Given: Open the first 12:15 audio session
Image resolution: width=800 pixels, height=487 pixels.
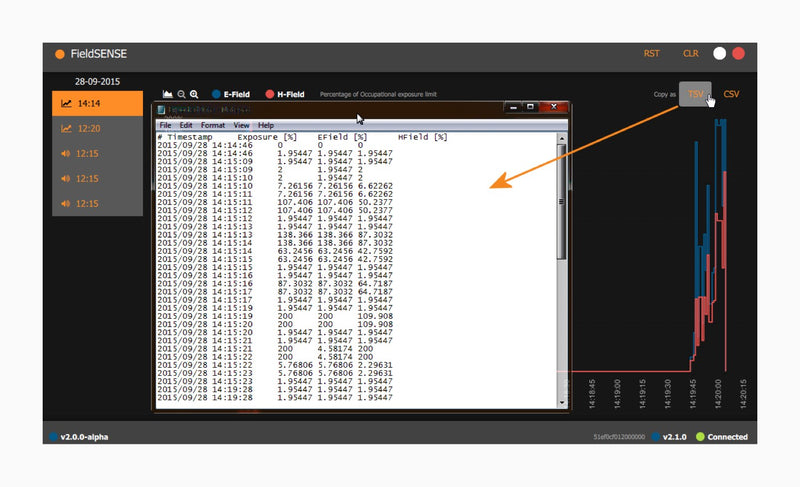Looking at the screenshot, I should tap(97, 153).
